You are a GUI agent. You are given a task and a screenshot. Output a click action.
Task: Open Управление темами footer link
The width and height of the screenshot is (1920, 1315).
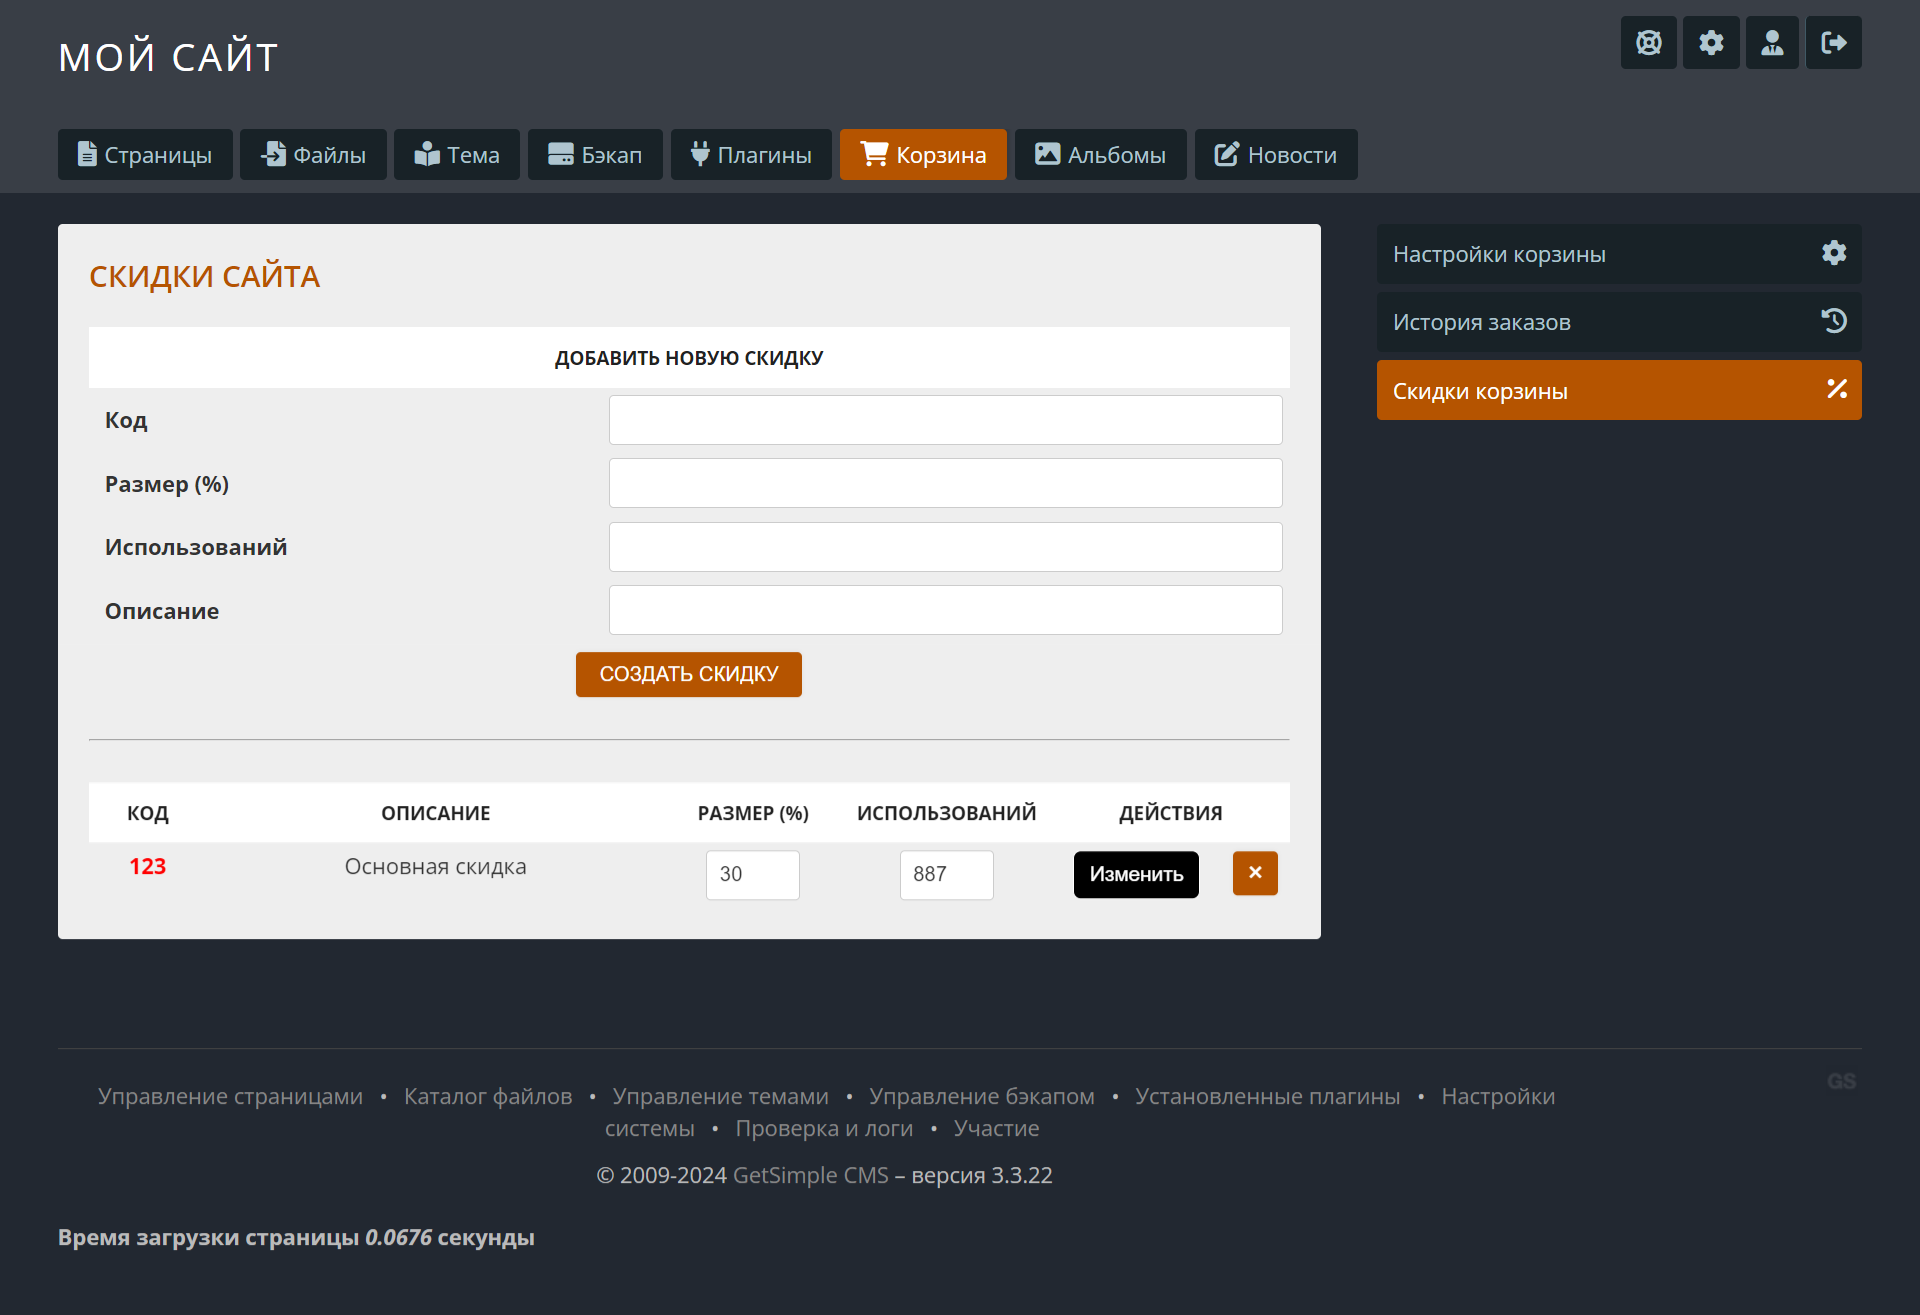(720, 1096)
